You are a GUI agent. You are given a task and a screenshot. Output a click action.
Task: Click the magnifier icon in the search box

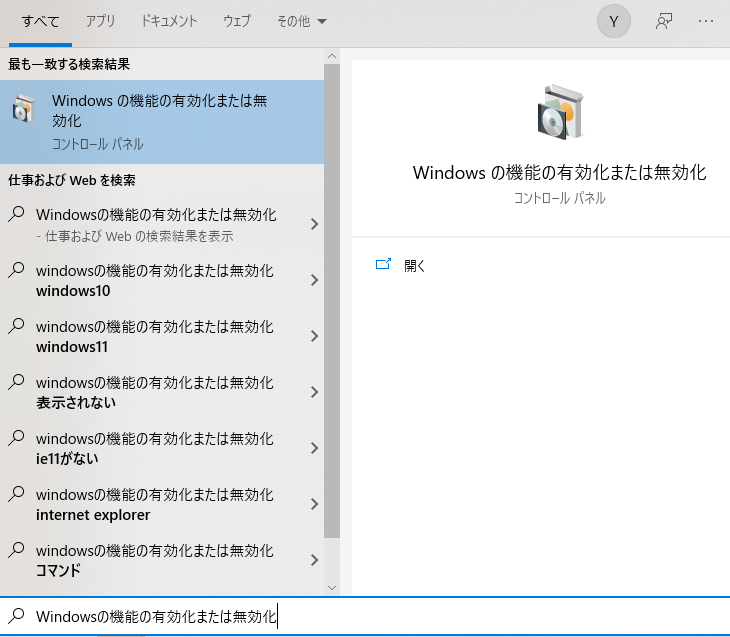(16, 616)
